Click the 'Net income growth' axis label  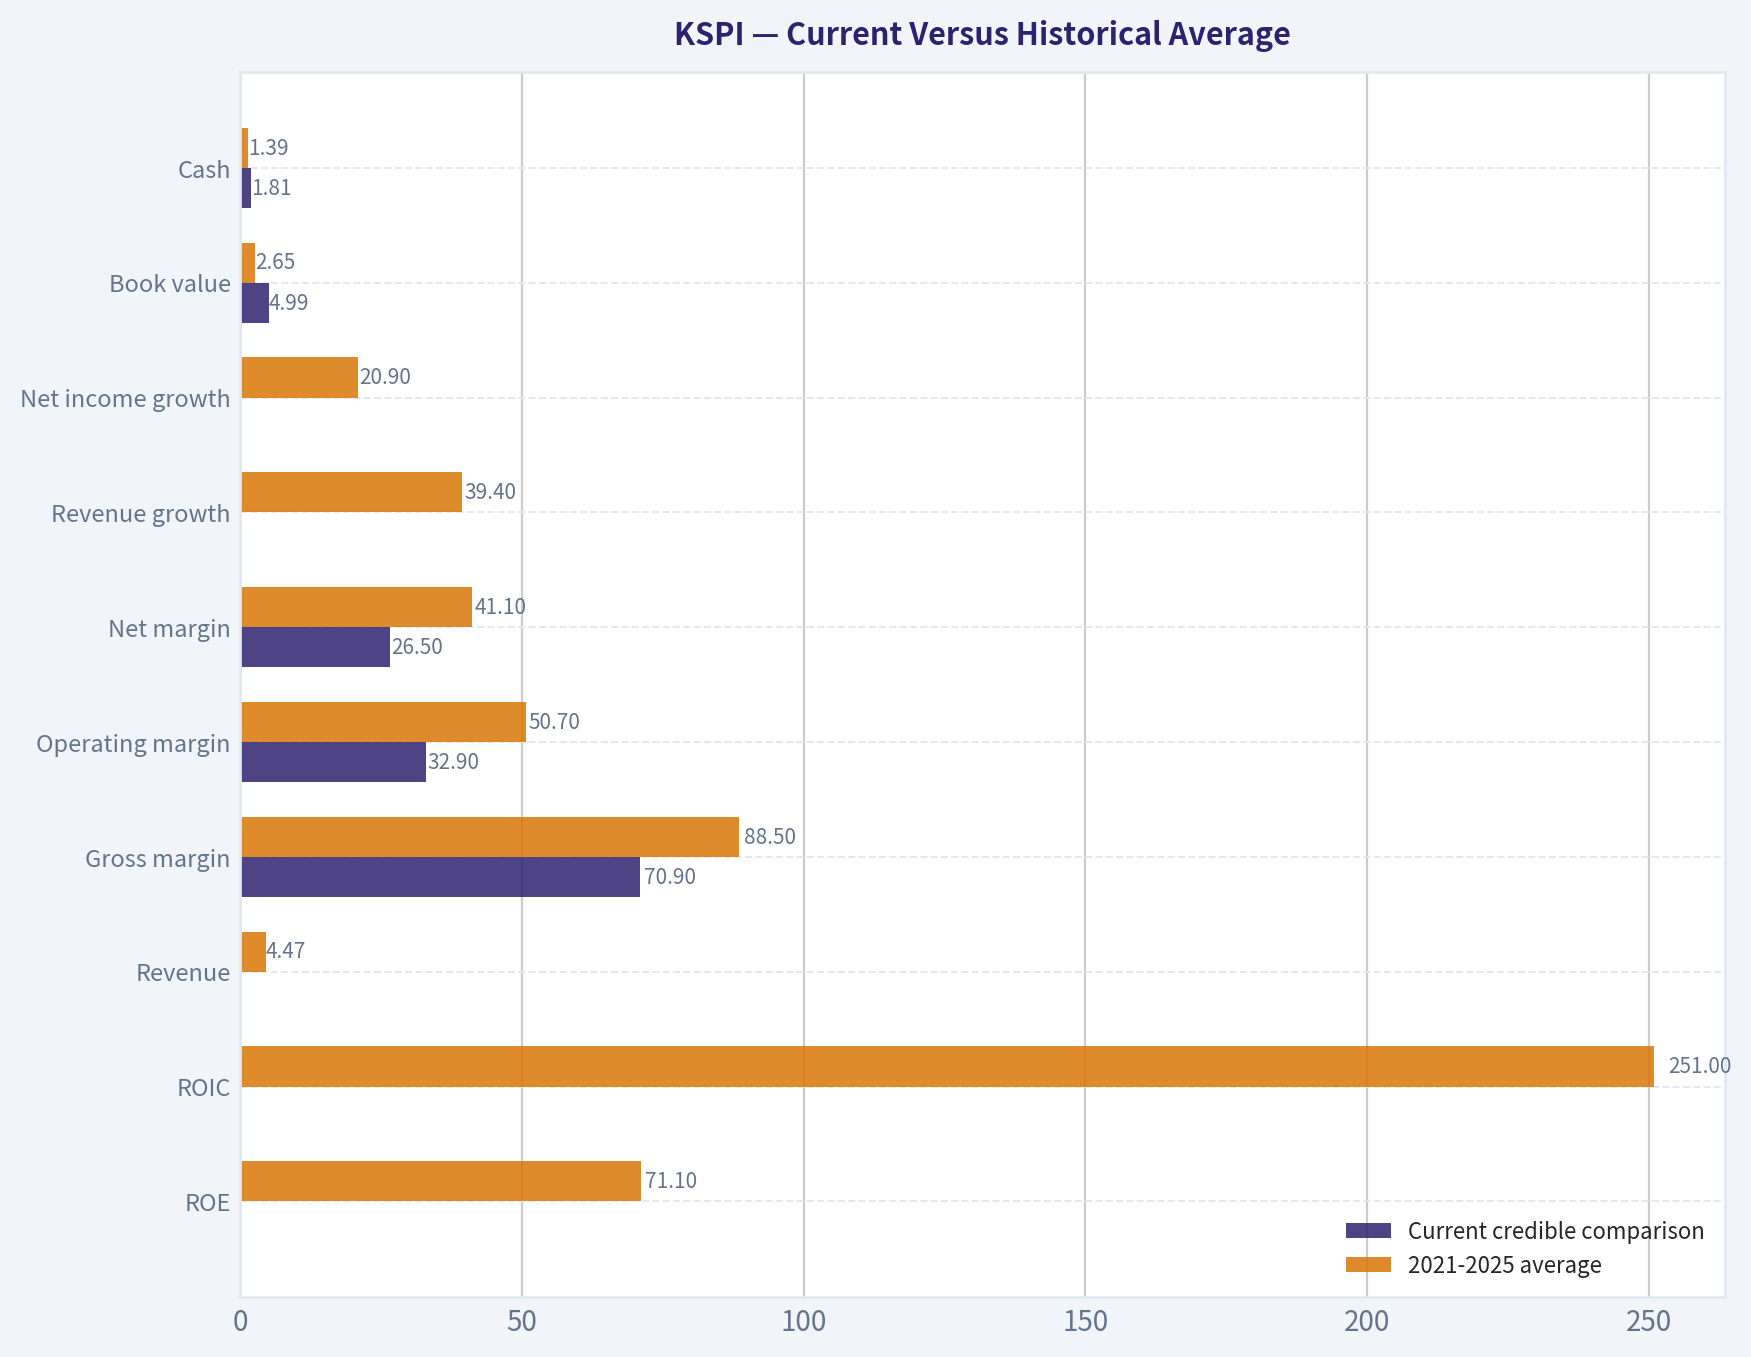(125, 399)
